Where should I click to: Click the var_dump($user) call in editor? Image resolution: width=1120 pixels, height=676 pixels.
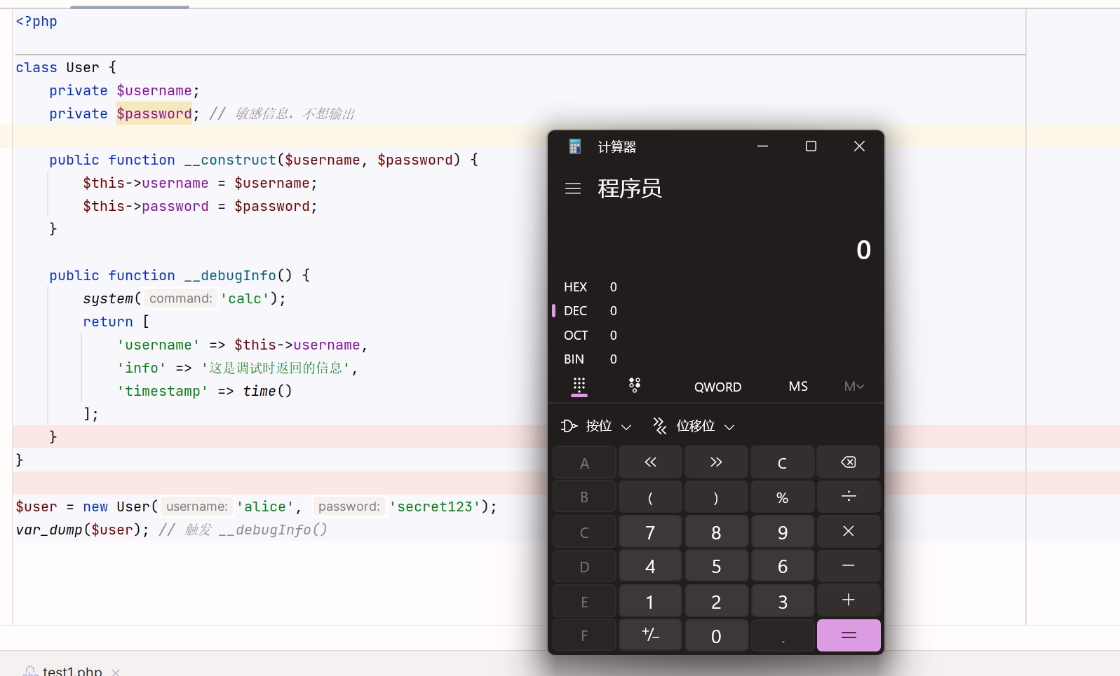82,530
